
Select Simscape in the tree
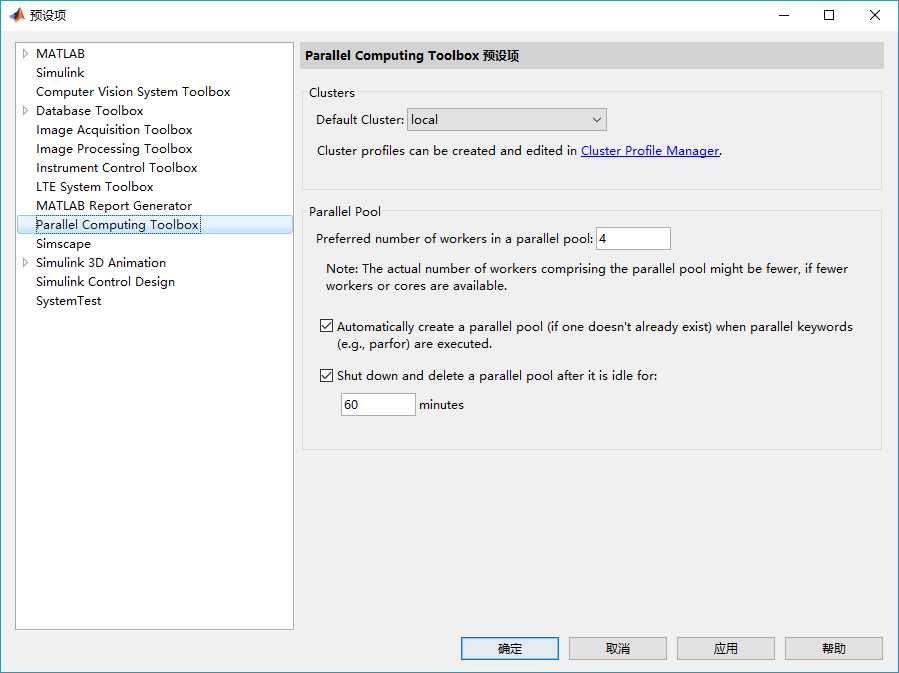tap(63, 244)
